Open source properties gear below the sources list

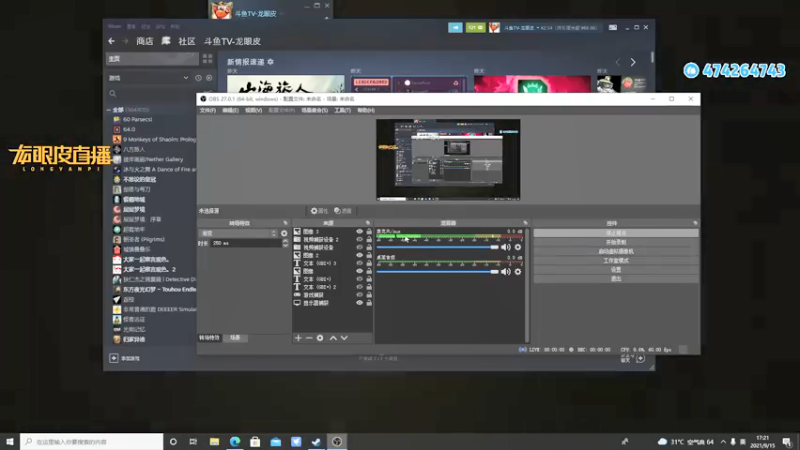320,338
